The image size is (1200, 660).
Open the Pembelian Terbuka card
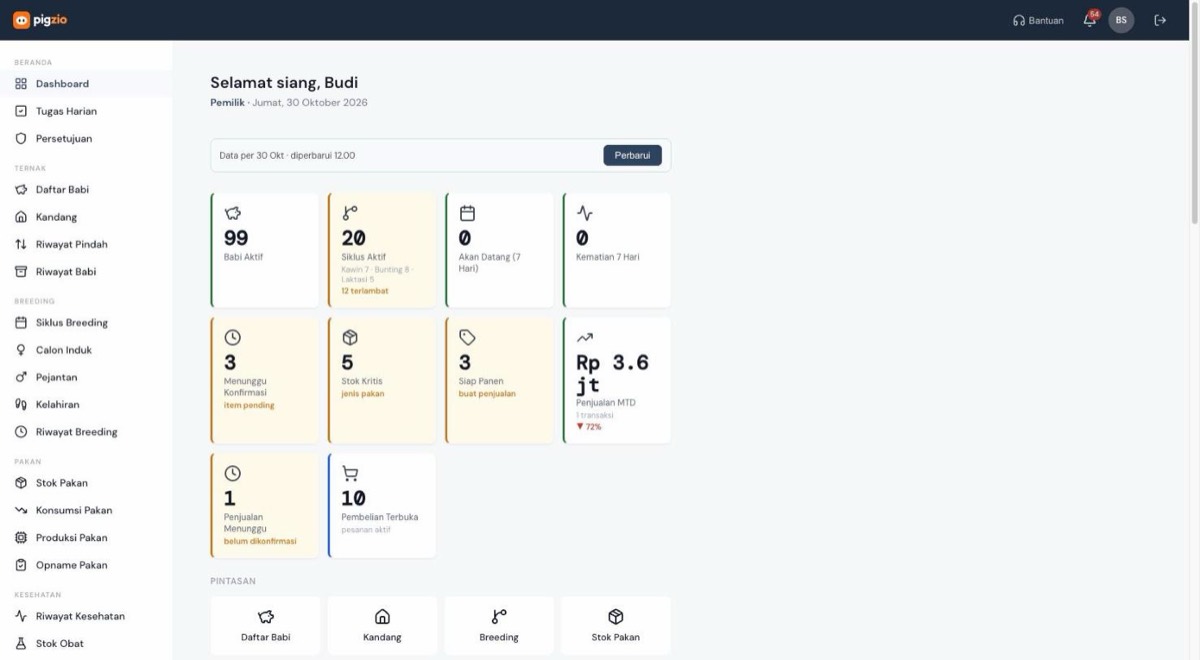pyautogui.click(x=382, y=505)
